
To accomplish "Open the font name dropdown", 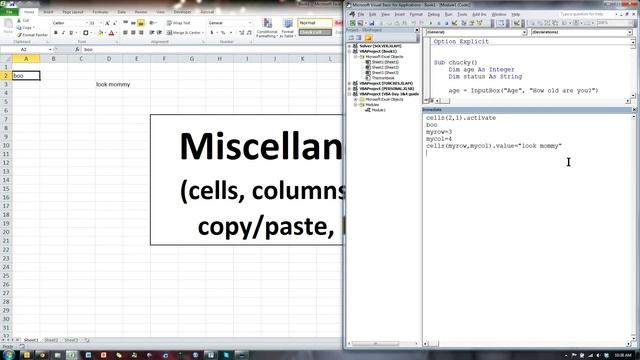I will coord(86,23).
